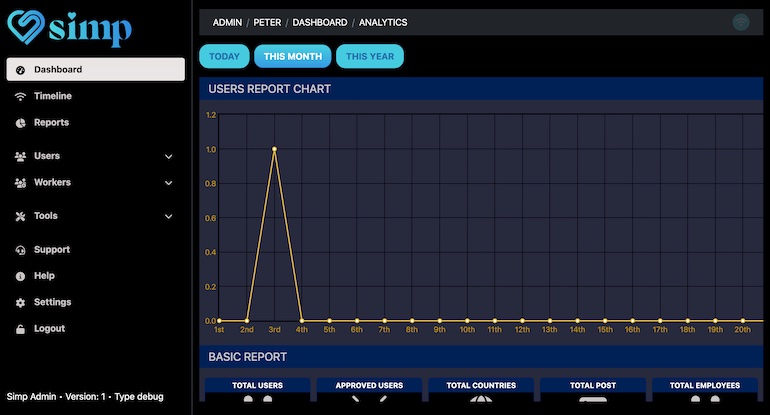Click the round icon in top-right header

741,22
